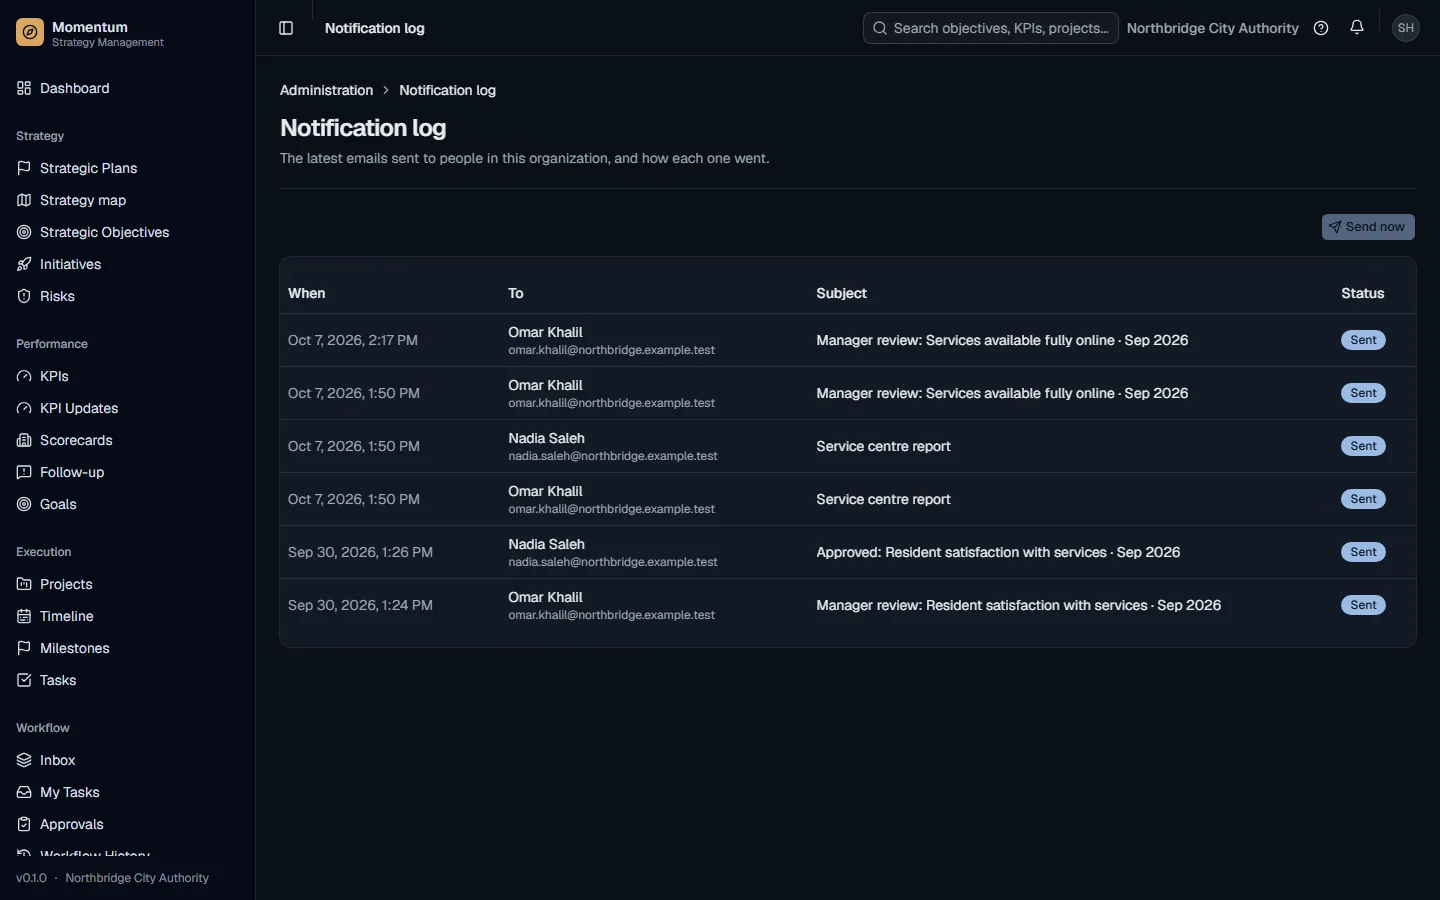
Task: Open the notifications bell icon
Action: point(1357,28)
